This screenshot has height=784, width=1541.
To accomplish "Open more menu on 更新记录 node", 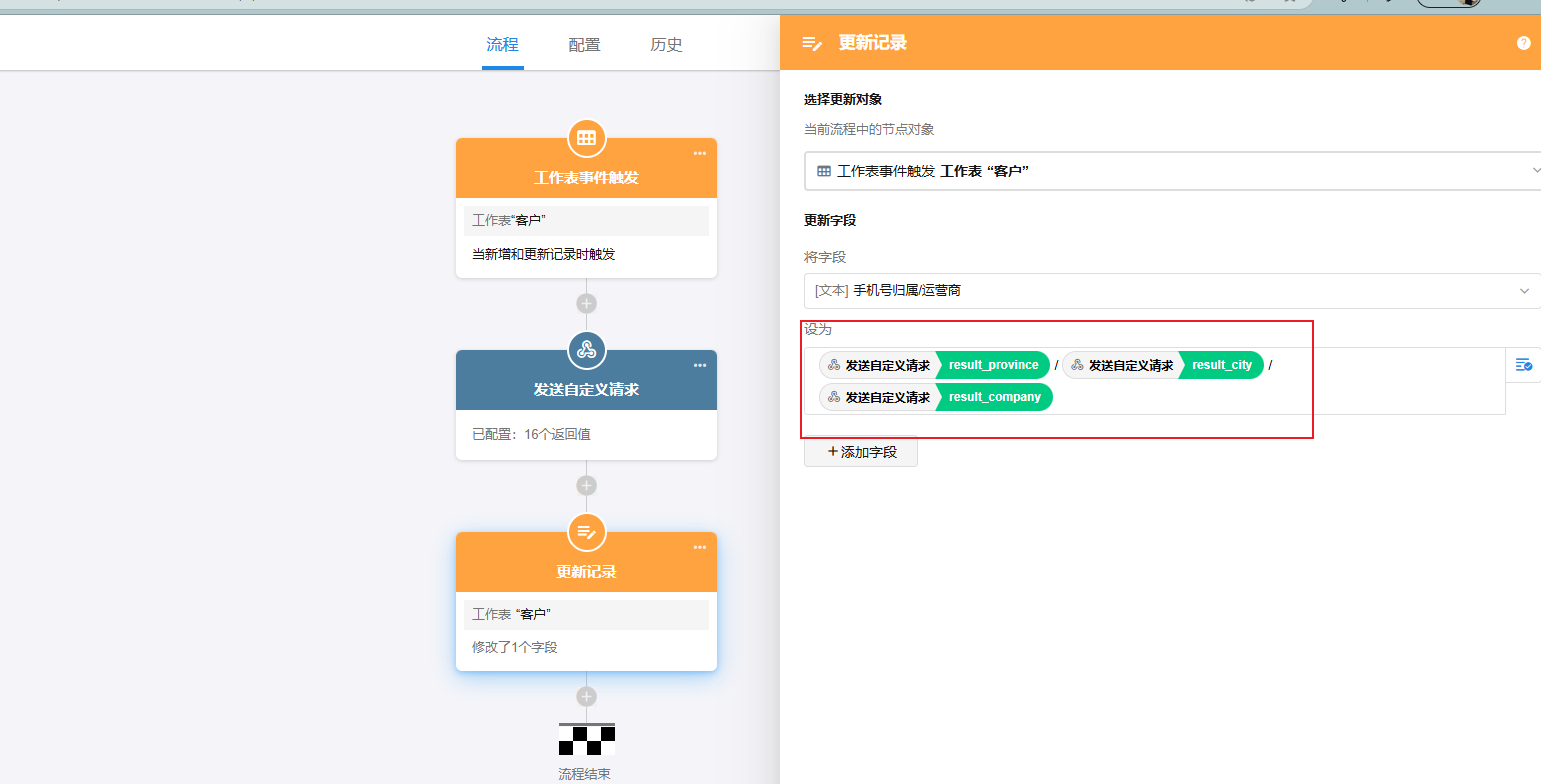I will [699, 547].
